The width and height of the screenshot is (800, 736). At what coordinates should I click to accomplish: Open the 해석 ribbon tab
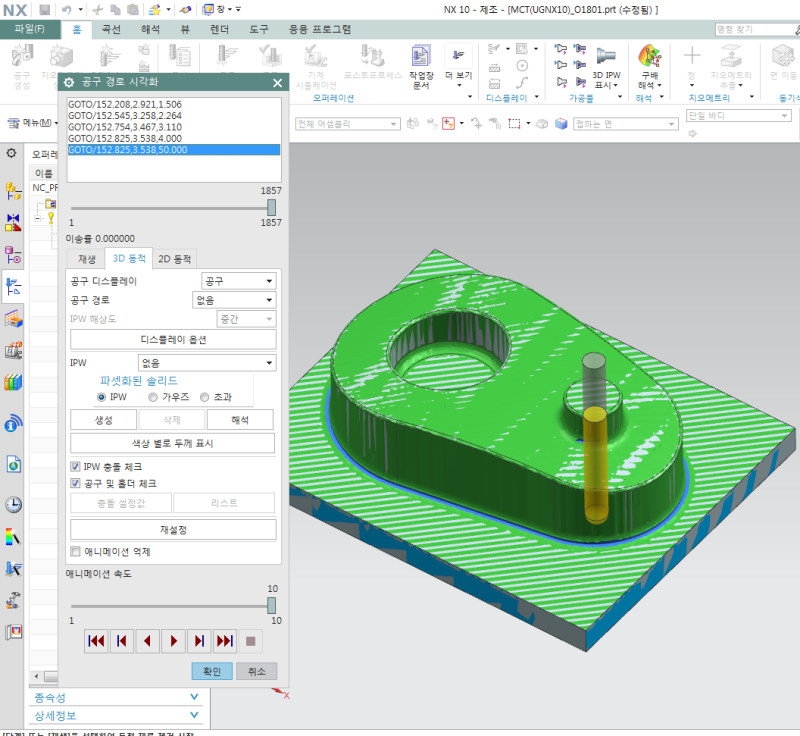(151, 29)
